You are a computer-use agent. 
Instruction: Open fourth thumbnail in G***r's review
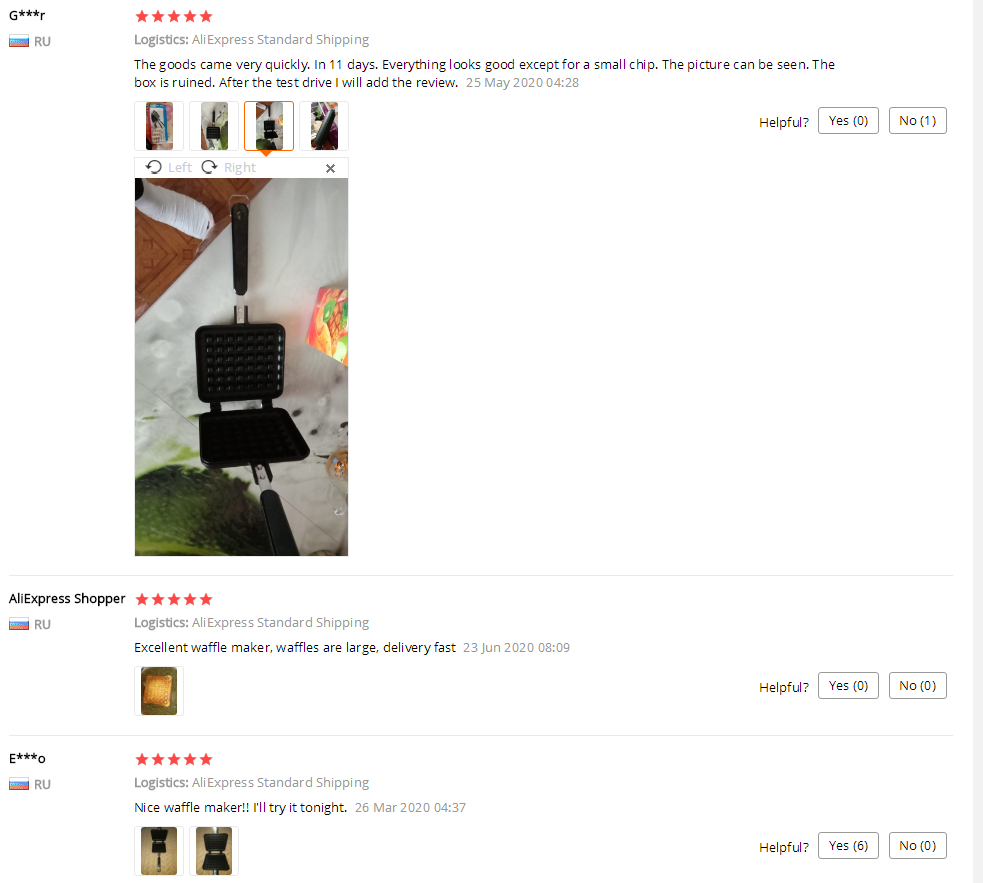[324, 126]
